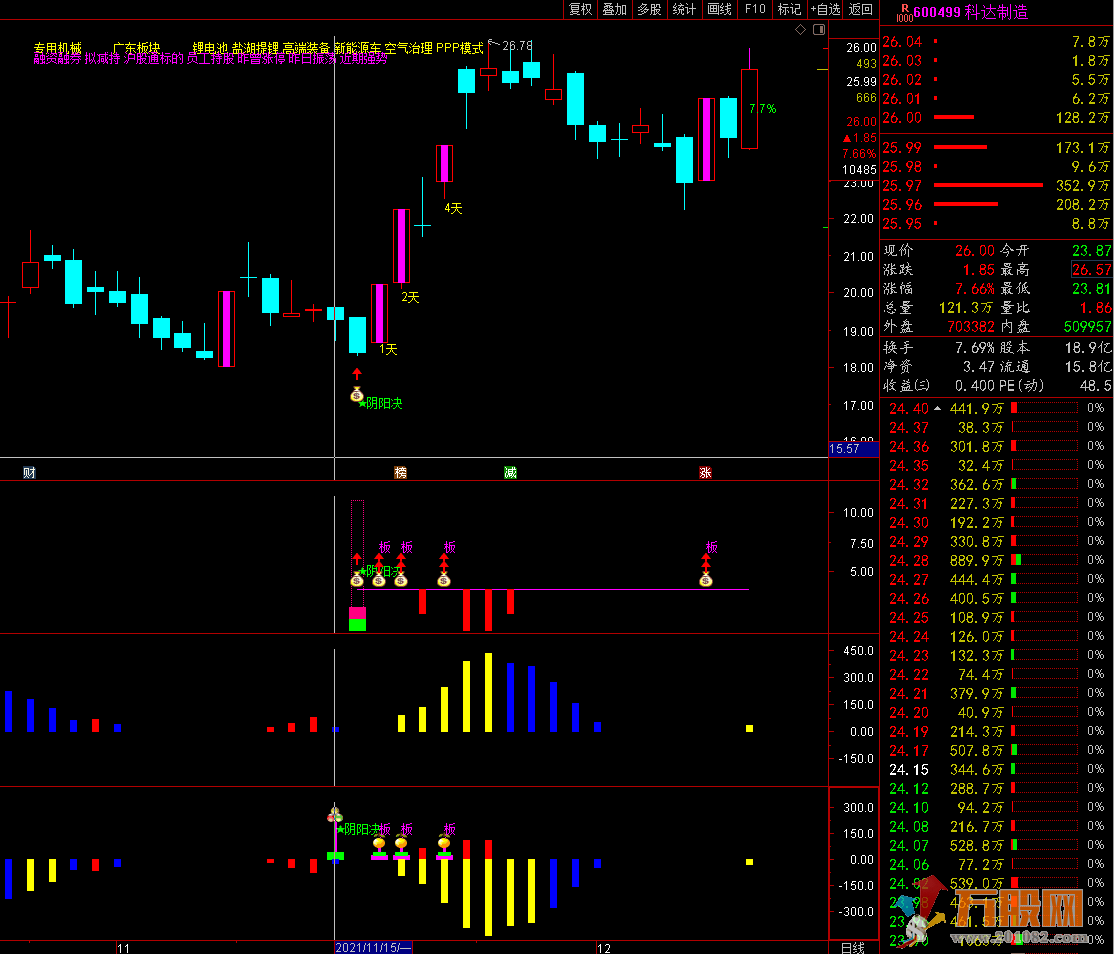1114x954 pixels.
Task: Click the diamond icon above chart
Action: 801,29
